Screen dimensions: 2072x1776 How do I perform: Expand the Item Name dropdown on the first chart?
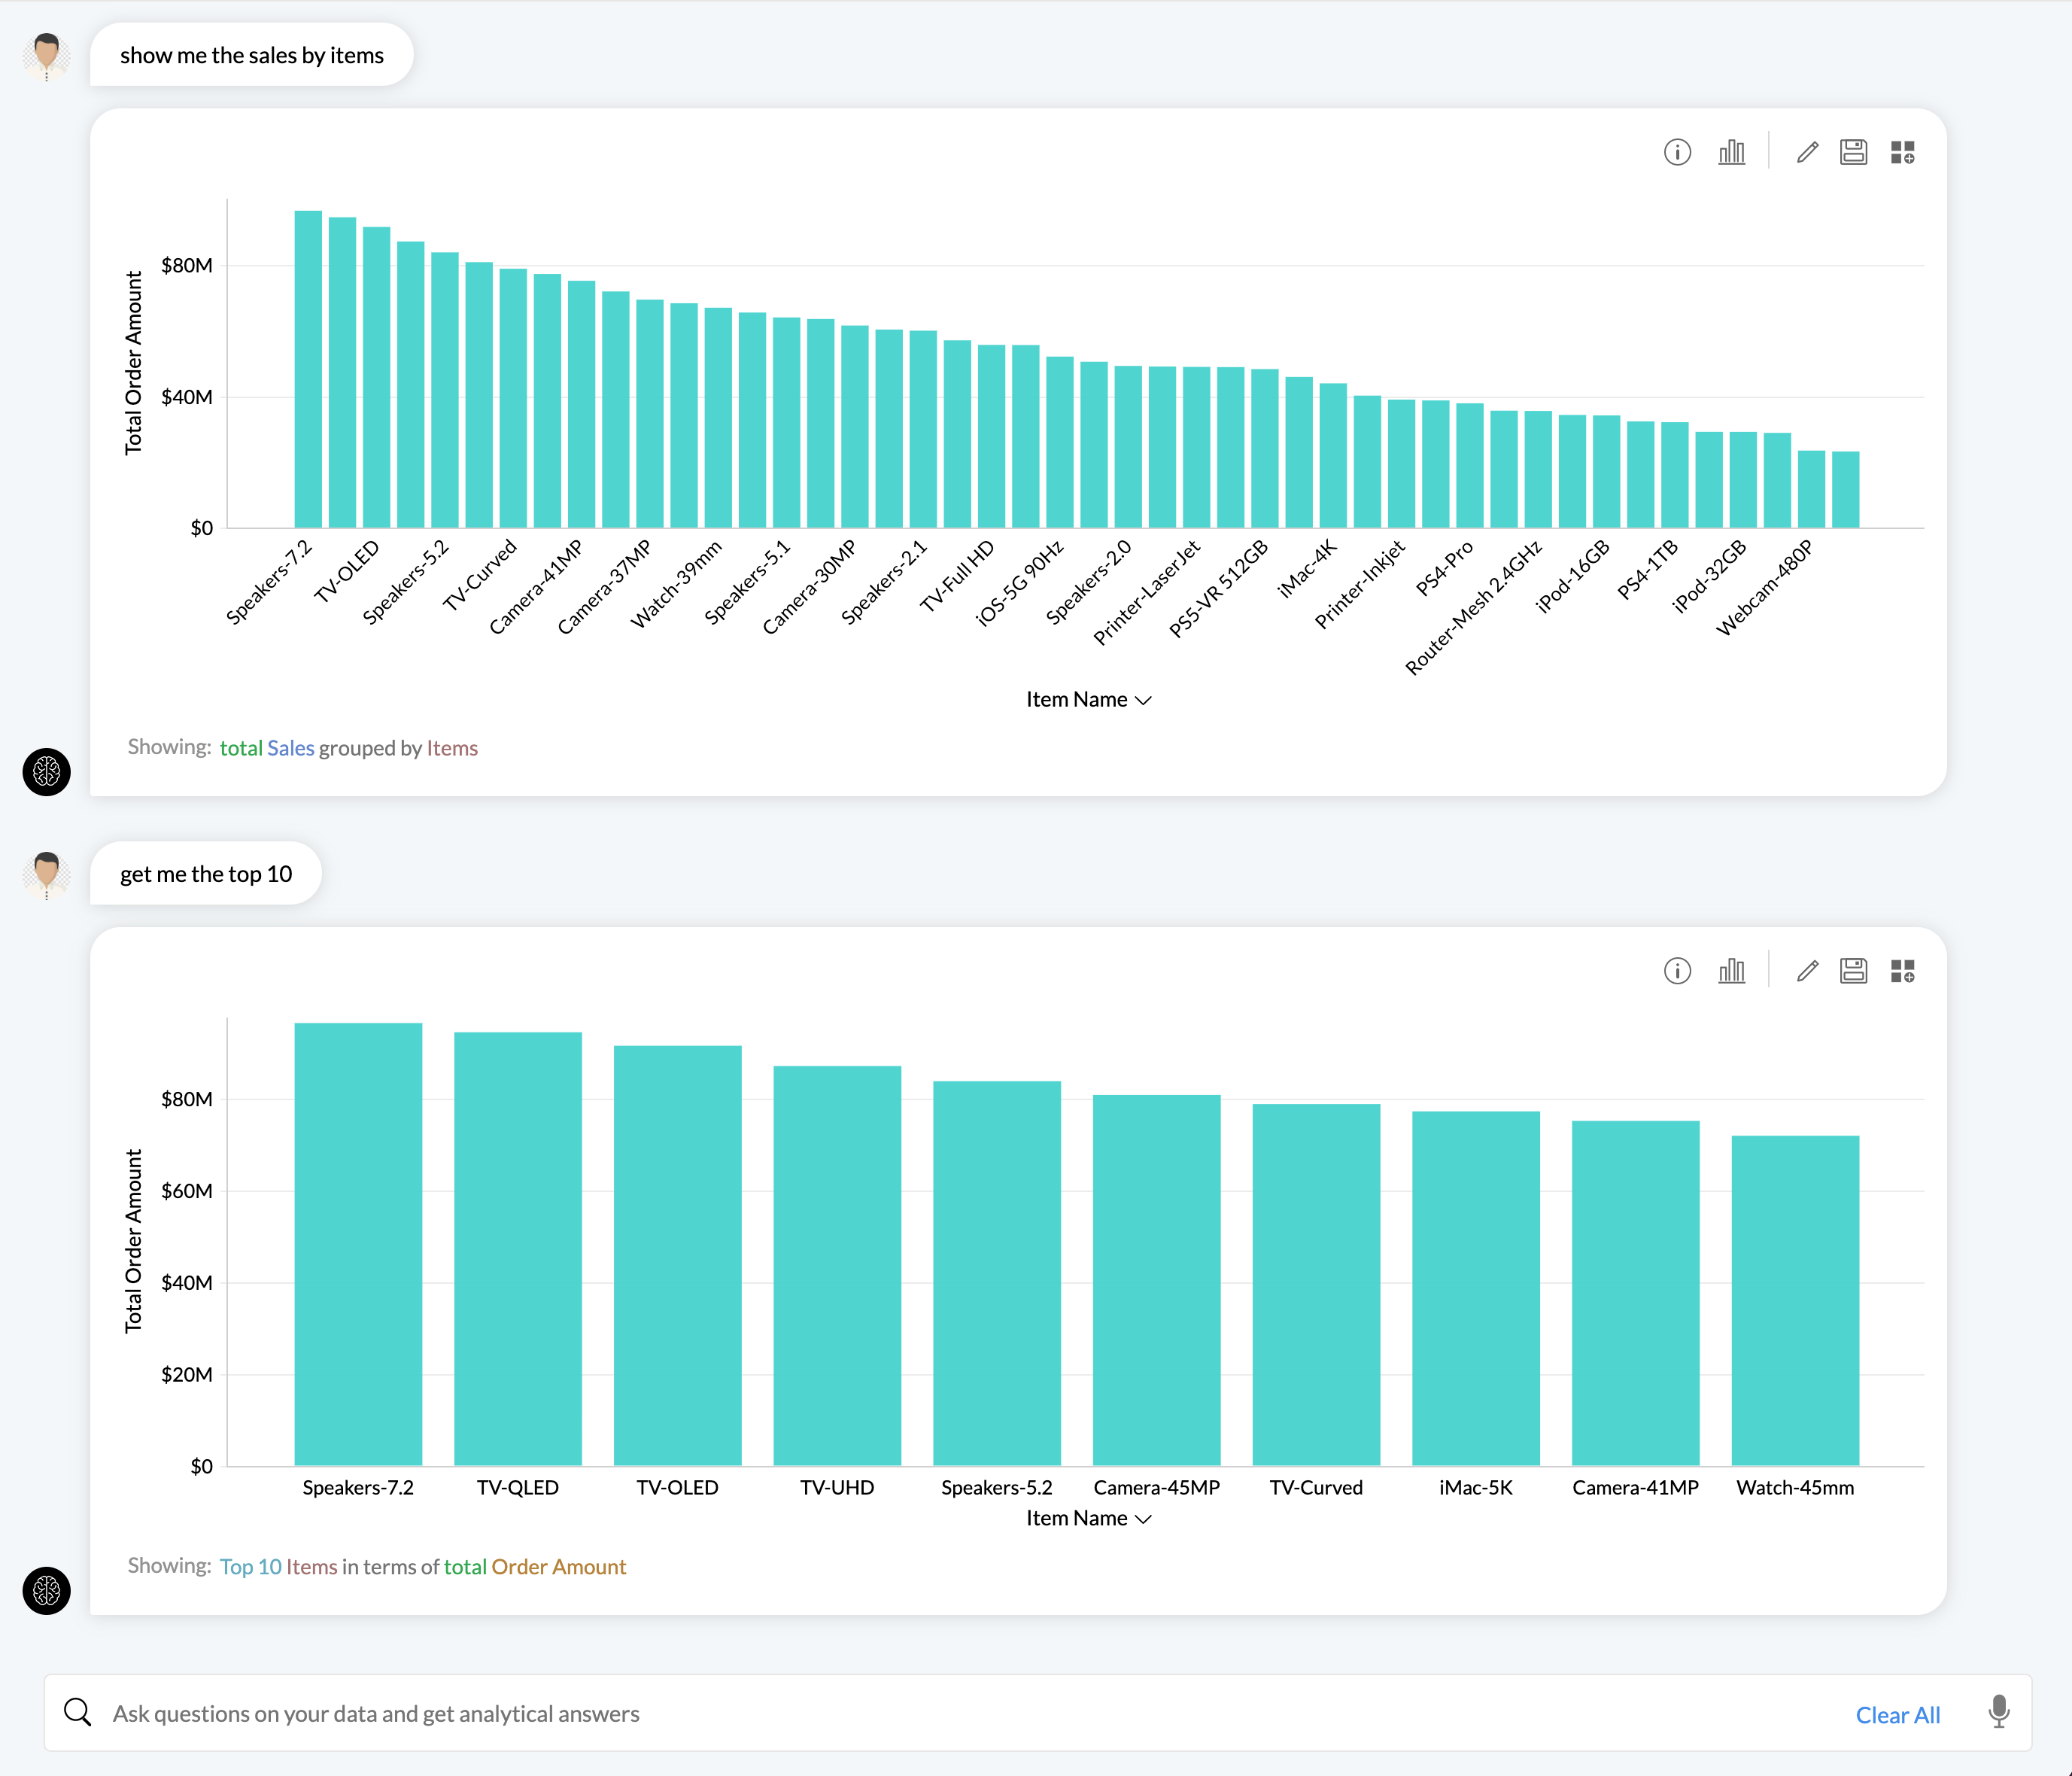tap(1088, 699)
